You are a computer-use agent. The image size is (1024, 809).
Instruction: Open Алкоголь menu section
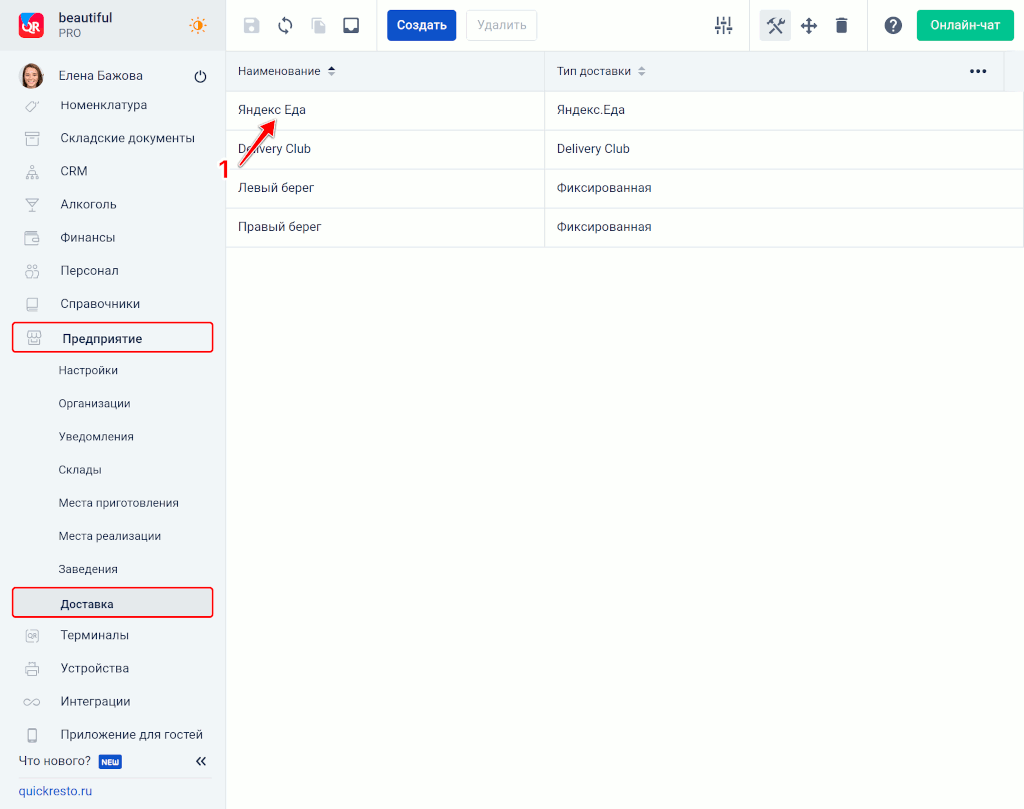tap(88, 204)
